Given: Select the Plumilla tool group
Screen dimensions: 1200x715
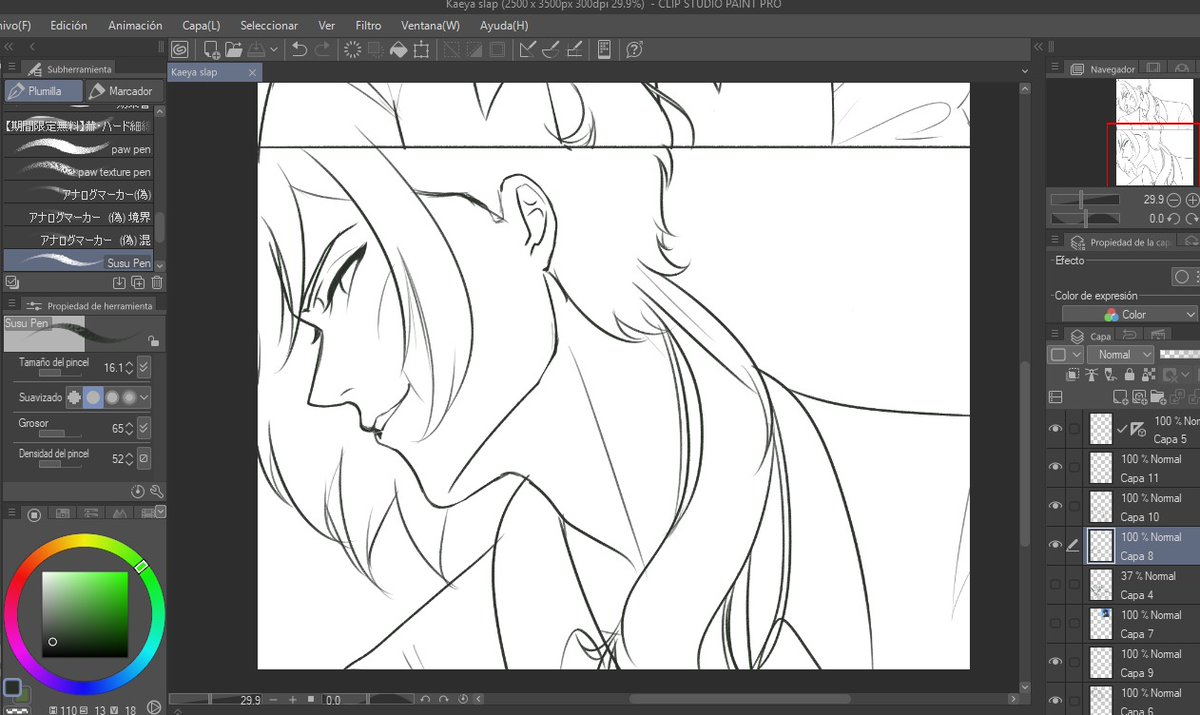Looking at the screenshot, I should coord(44,91).
